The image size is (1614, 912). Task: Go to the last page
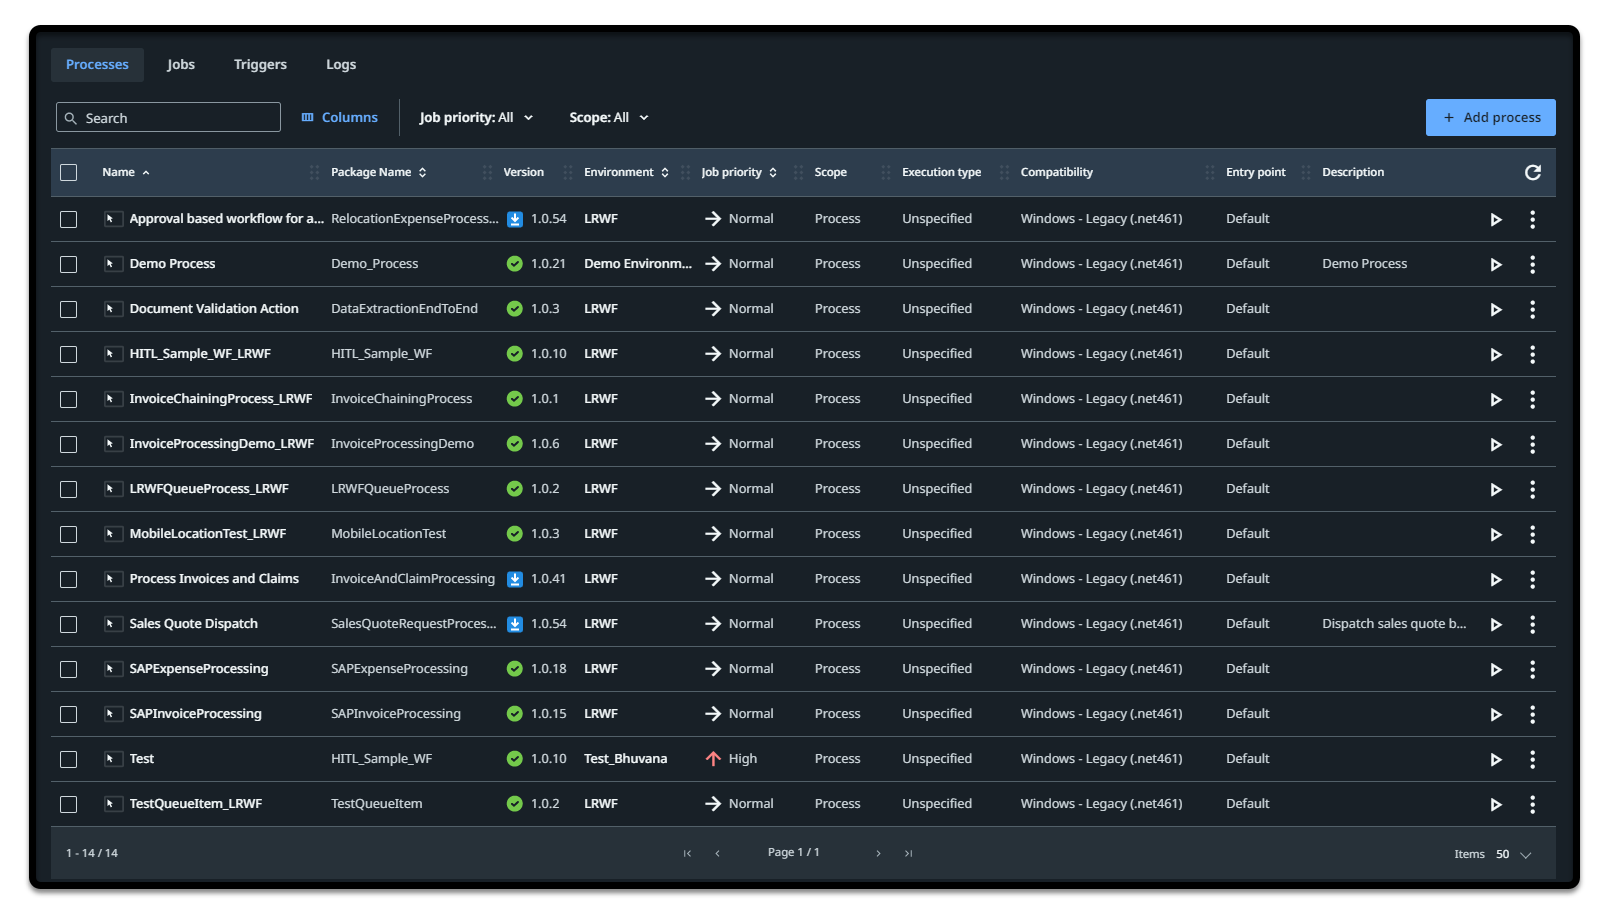[908, 854]
